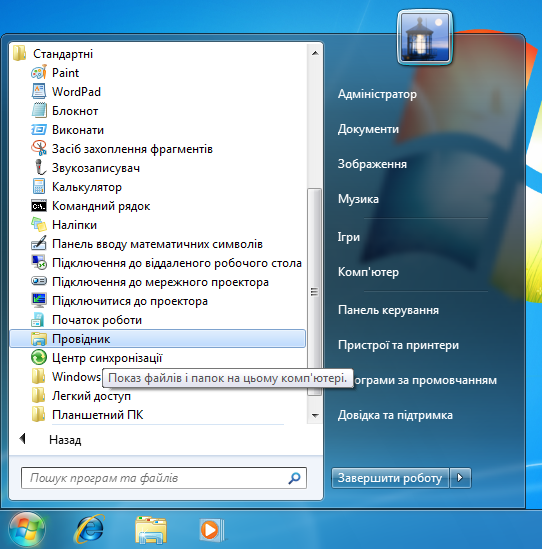Open Програми за промовчанням link
This screenshot has height=549, width=542.
click(x=425, y=380)
